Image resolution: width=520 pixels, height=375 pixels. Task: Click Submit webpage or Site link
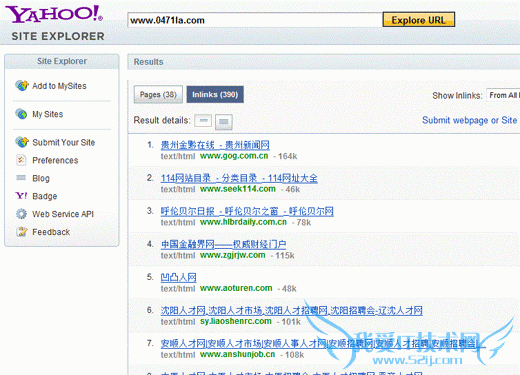point(470,120)
